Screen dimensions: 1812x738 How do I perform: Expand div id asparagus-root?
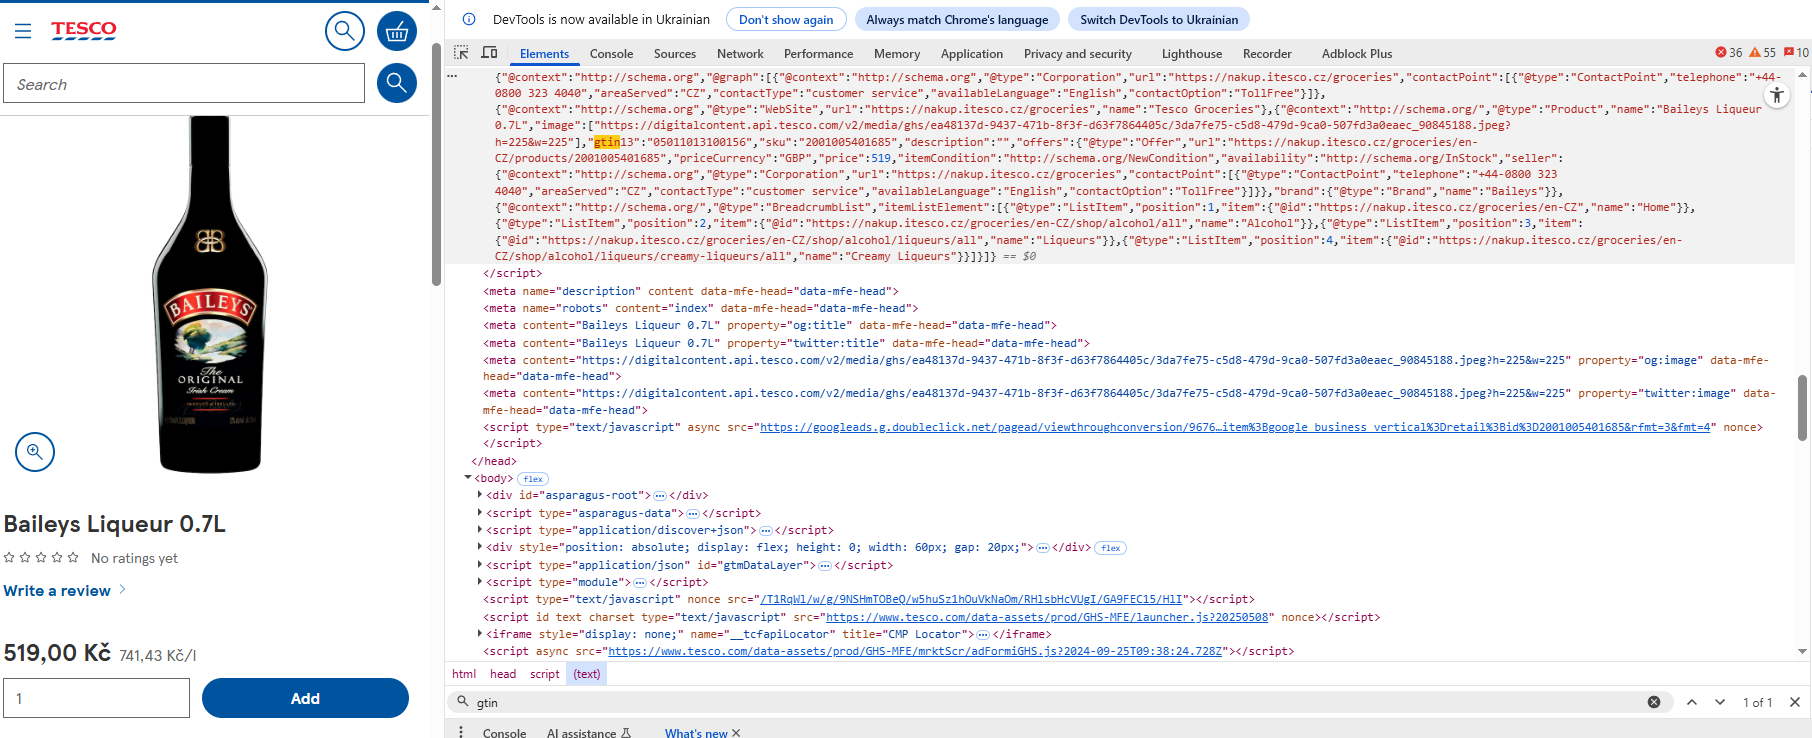[x=480, y=495]
